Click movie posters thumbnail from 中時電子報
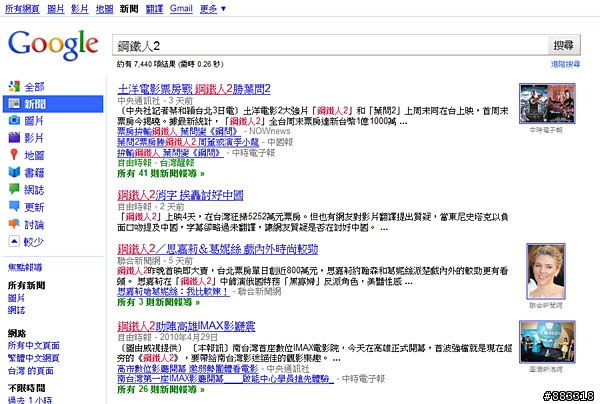Image resolution: width=600 pixels, height=404 pixels. pyautogui.click(x=547, y=104)
